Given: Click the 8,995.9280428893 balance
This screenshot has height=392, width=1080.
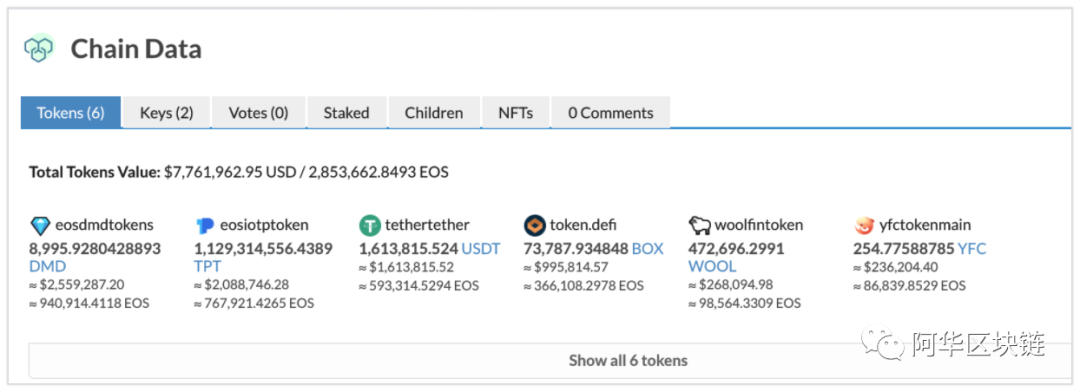Looking at the screenshot, I should point(95,249).
